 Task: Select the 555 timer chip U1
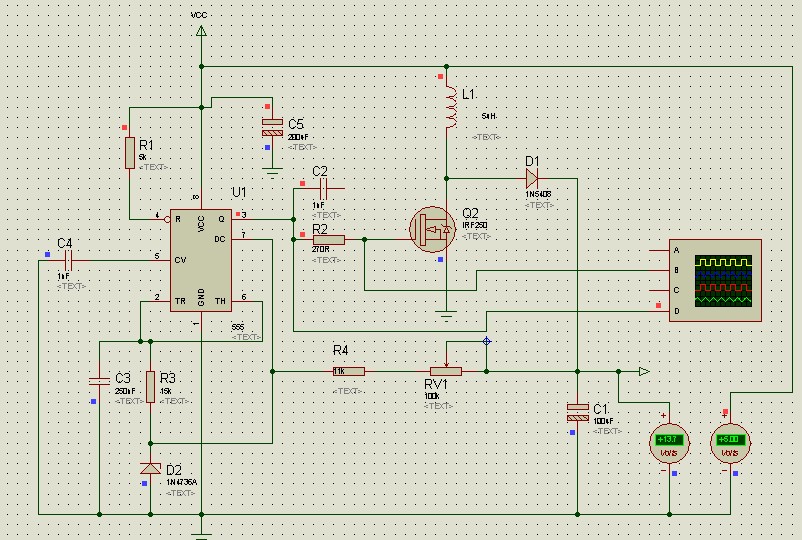(x=201, y=260)
